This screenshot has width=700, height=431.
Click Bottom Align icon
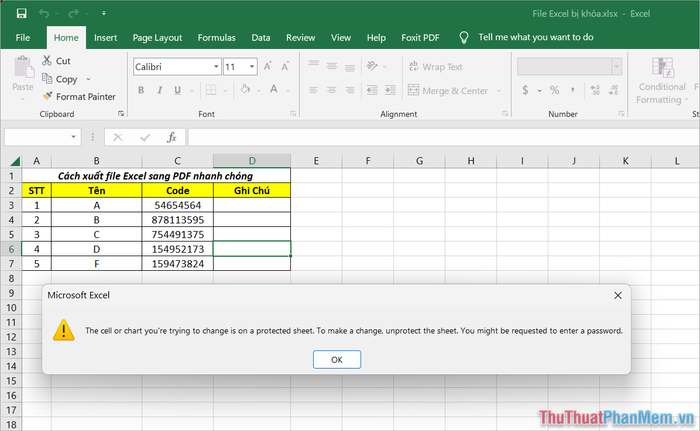pyautogui.click(x=350, y=67)
